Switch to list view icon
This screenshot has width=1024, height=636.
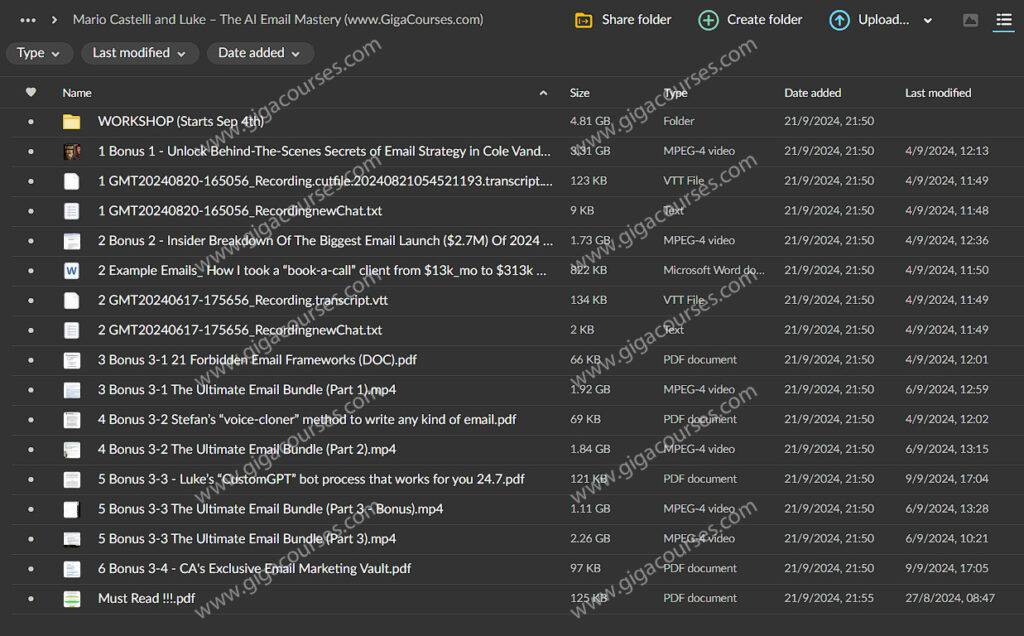1003,20
